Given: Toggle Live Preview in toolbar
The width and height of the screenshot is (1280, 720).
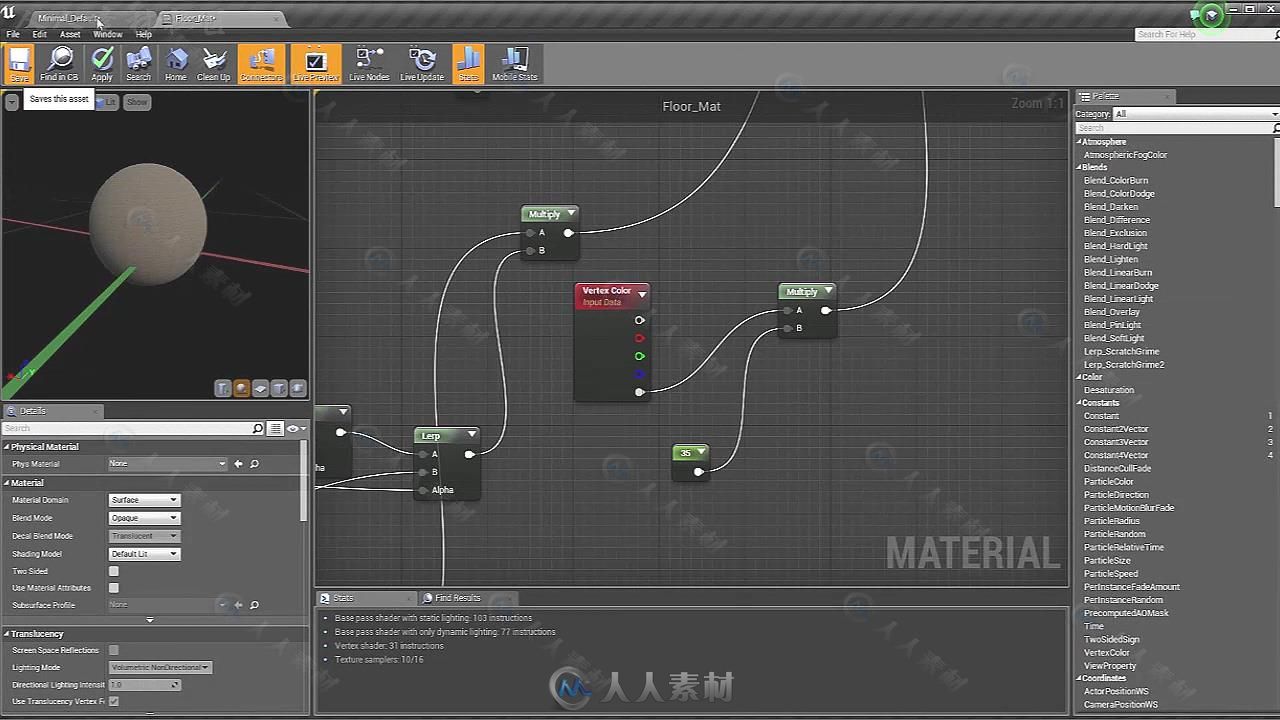Looking at the screenshot, I should point(315,64).
